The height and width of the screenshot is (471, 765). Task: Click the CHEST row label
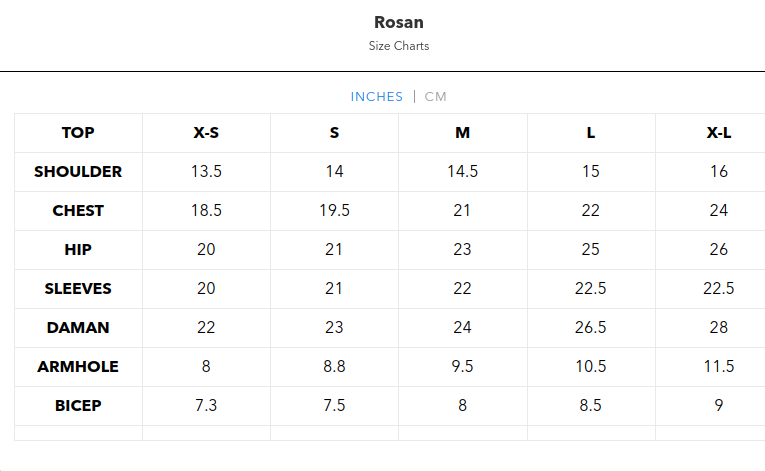click(x=78, y=211)
